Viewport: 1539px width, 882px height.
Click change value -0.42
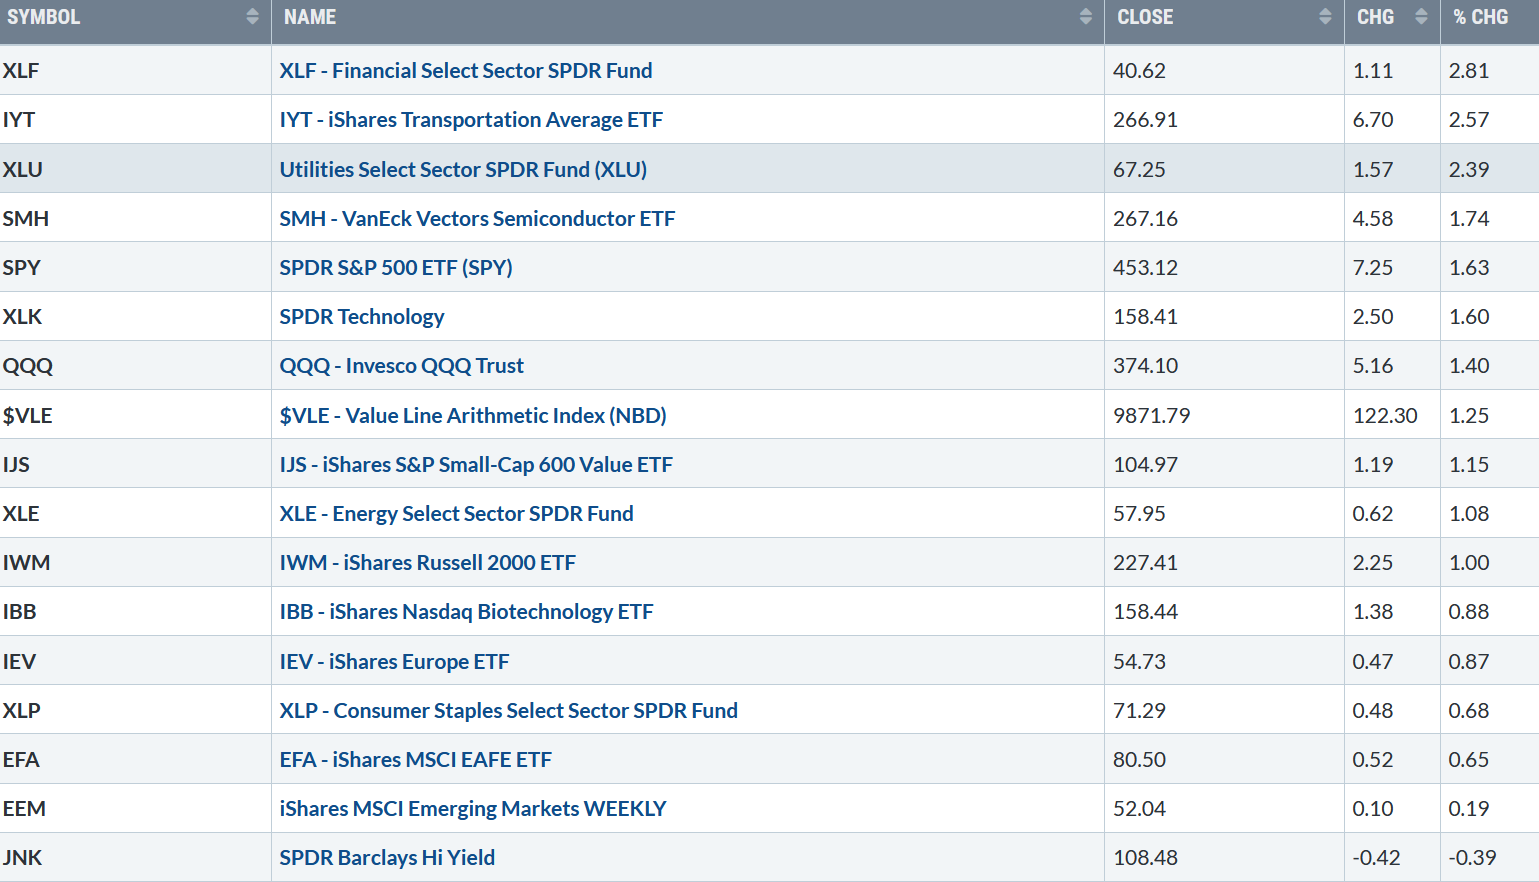coord(1376,858)
